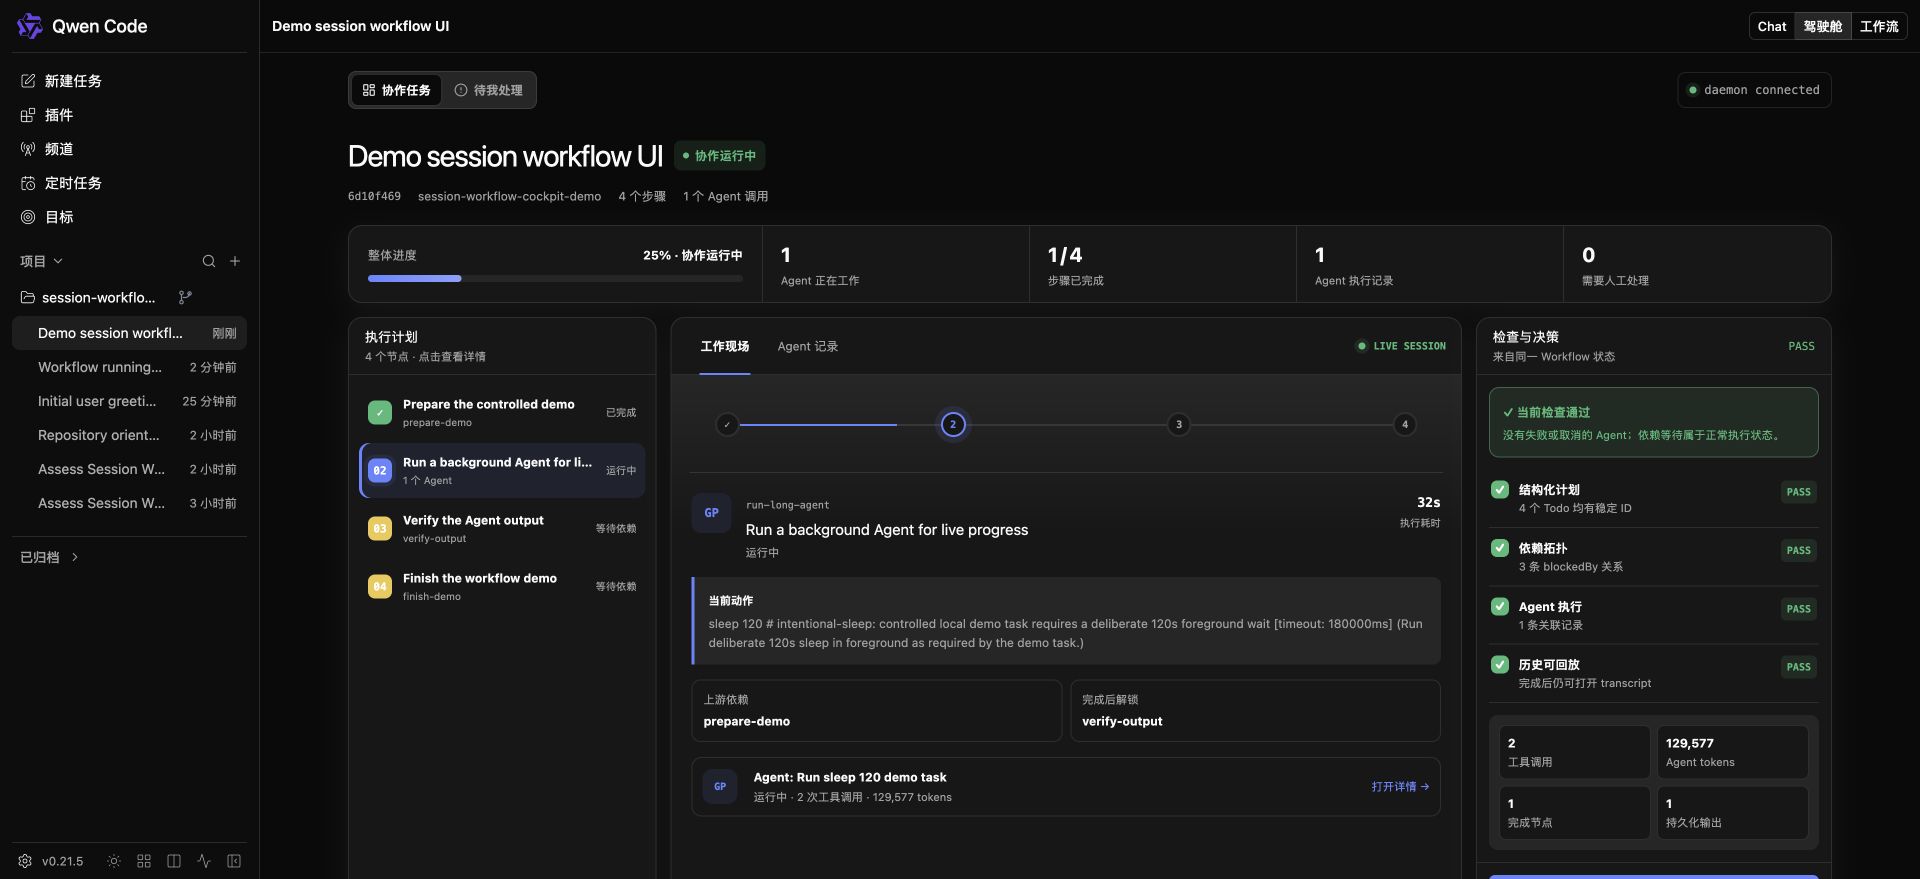Click the Qwen Code logo icon

(30, 26)
